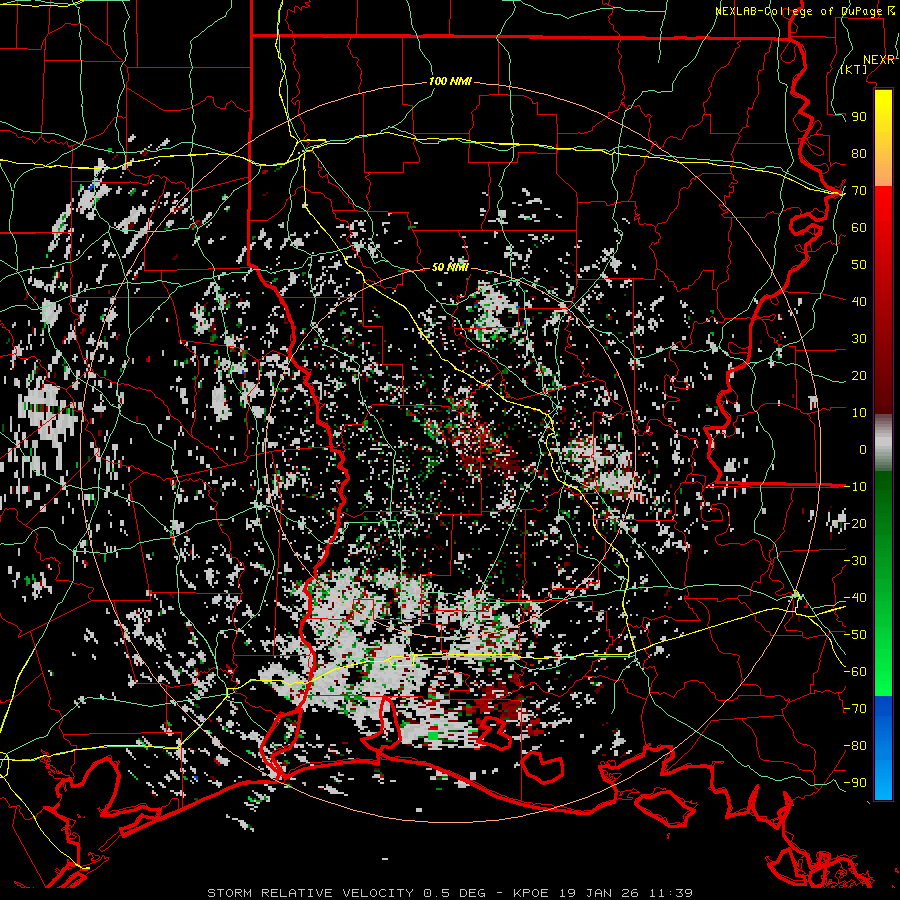This screenshot has width=900, height=900.
Task: Click the 50 value on the velocity scale
Action: [859, 265]
